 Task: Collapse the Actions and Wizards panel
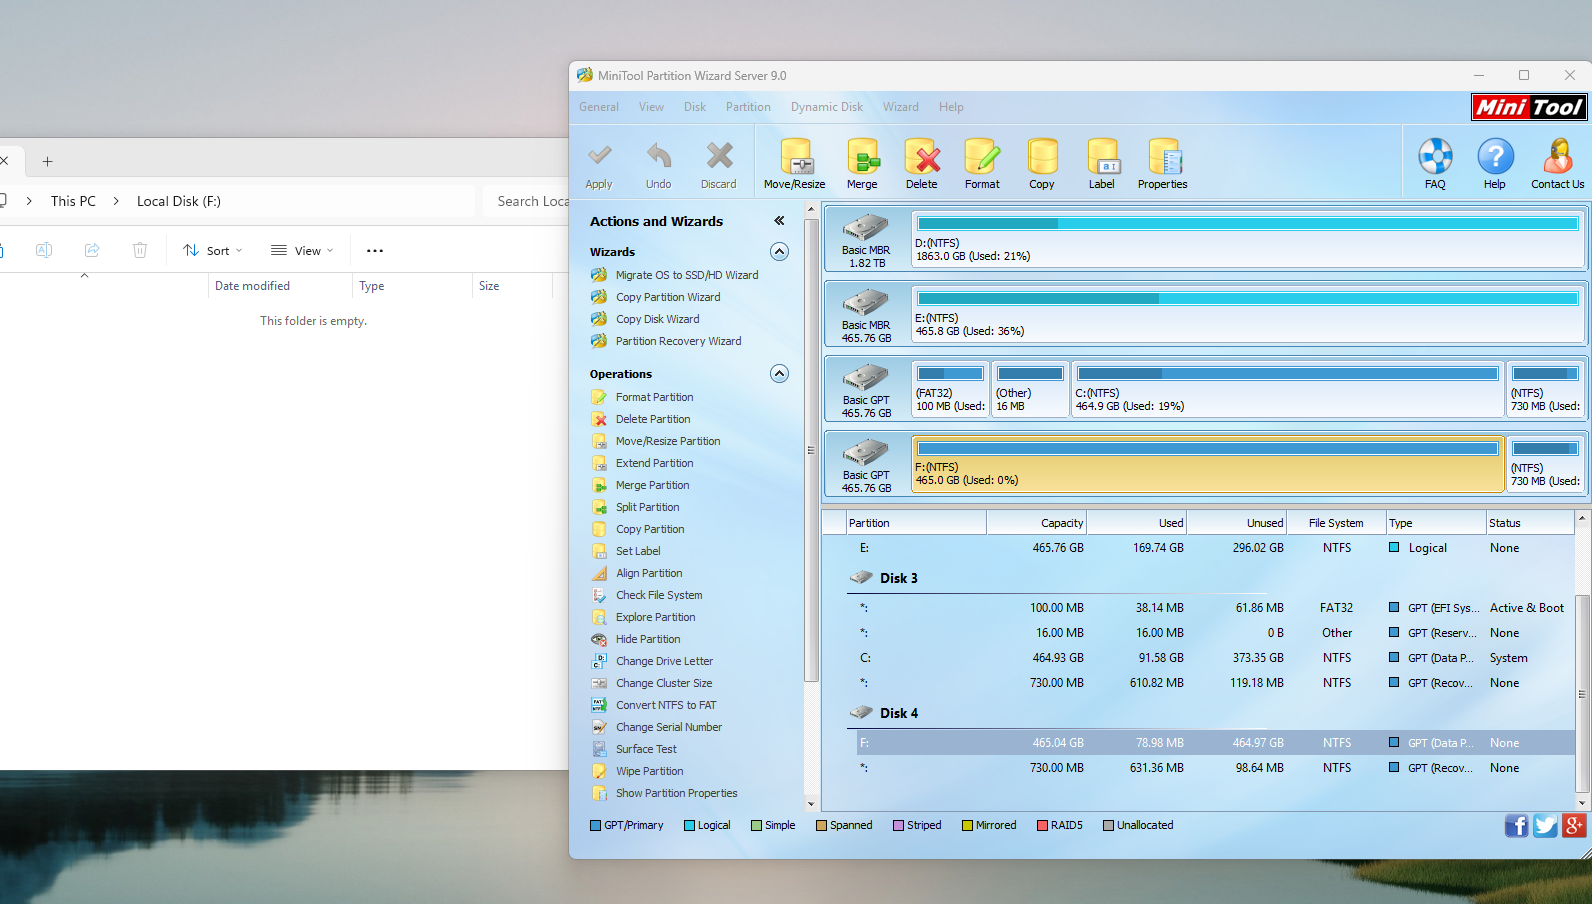click(779, 221)
